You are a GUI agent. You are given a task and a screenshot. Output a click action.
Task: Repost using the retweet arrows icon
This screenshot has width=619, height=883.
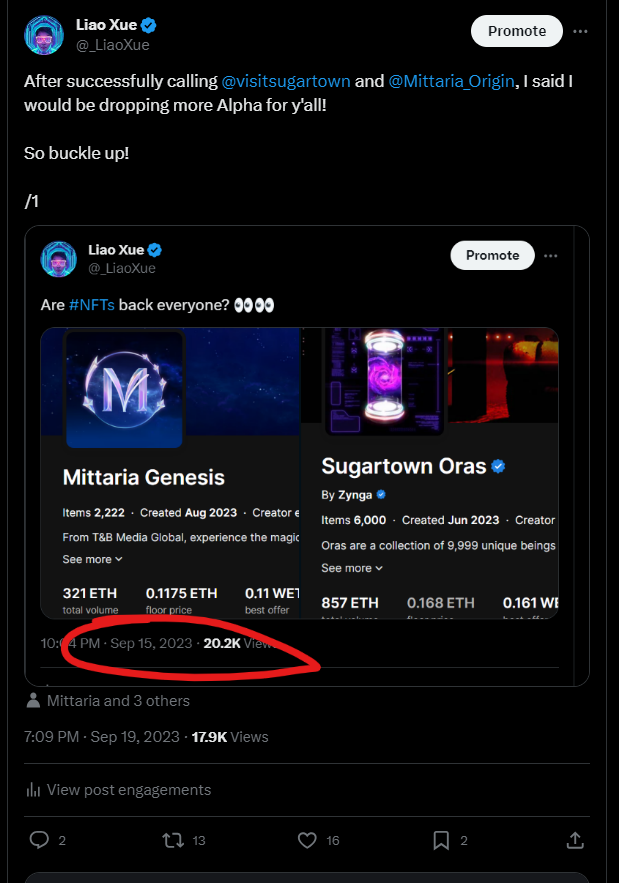[173, 840]
